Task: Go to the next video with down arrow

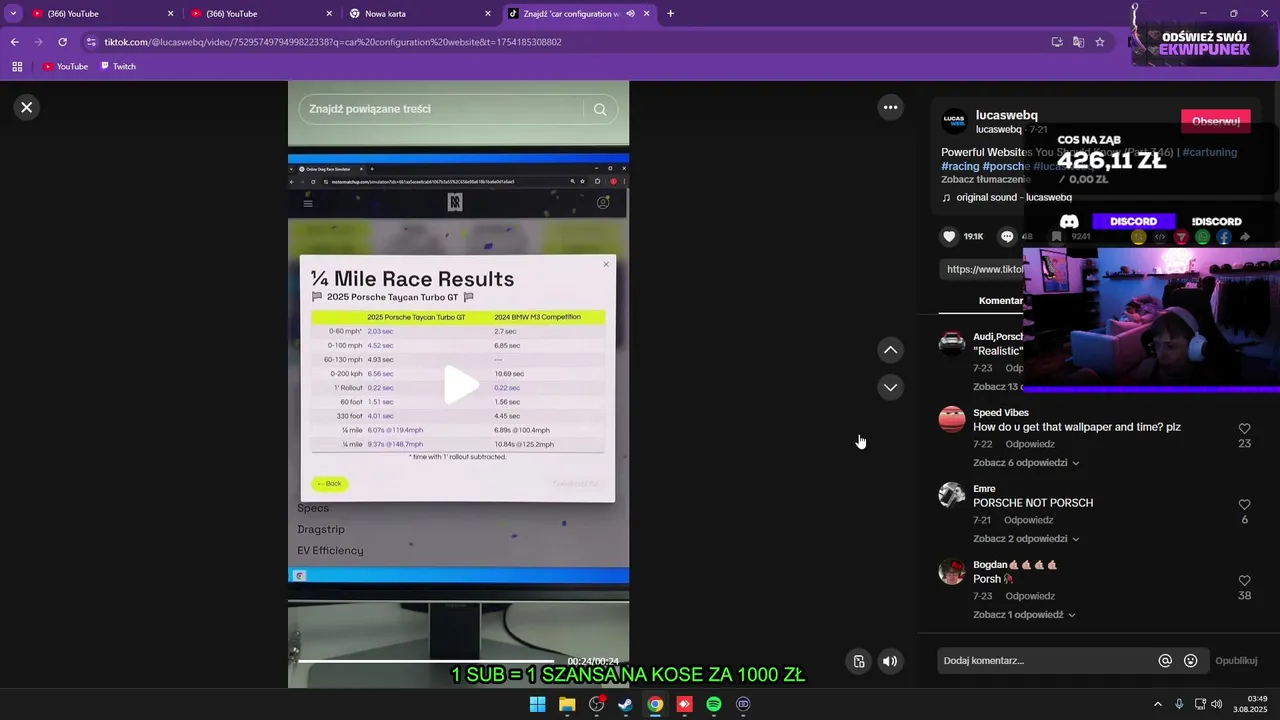Action: click(x=890, y=387)
